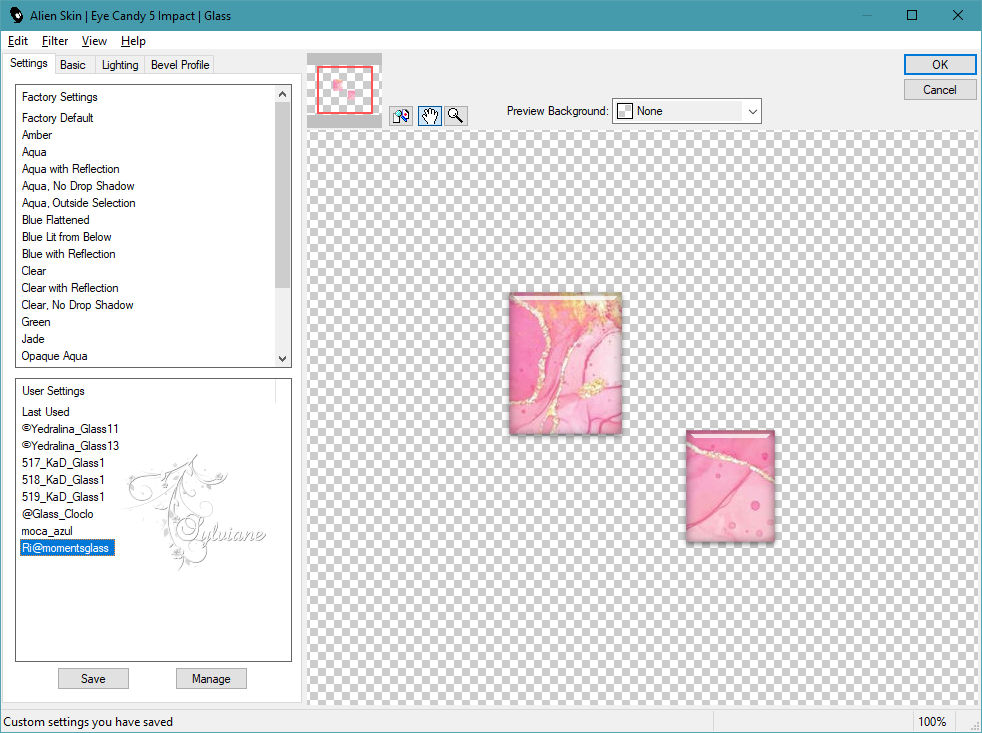
Task: Select the Aqua preset
Action: [34, 152]
